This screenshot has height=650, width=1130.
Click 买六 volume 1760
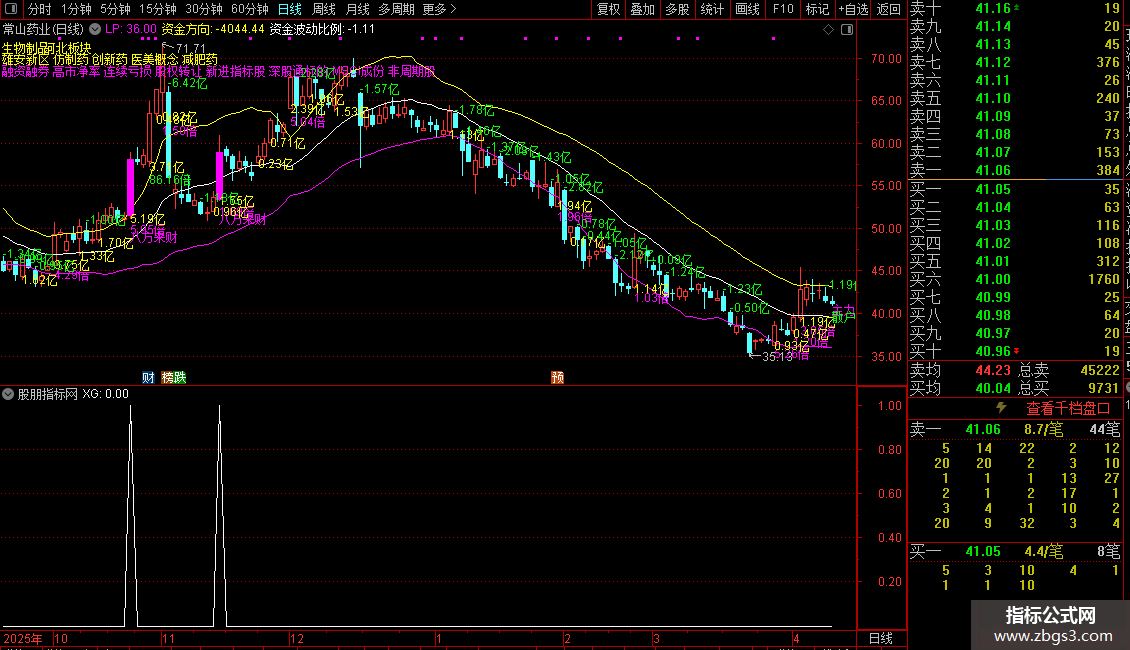click(1104, 279)
